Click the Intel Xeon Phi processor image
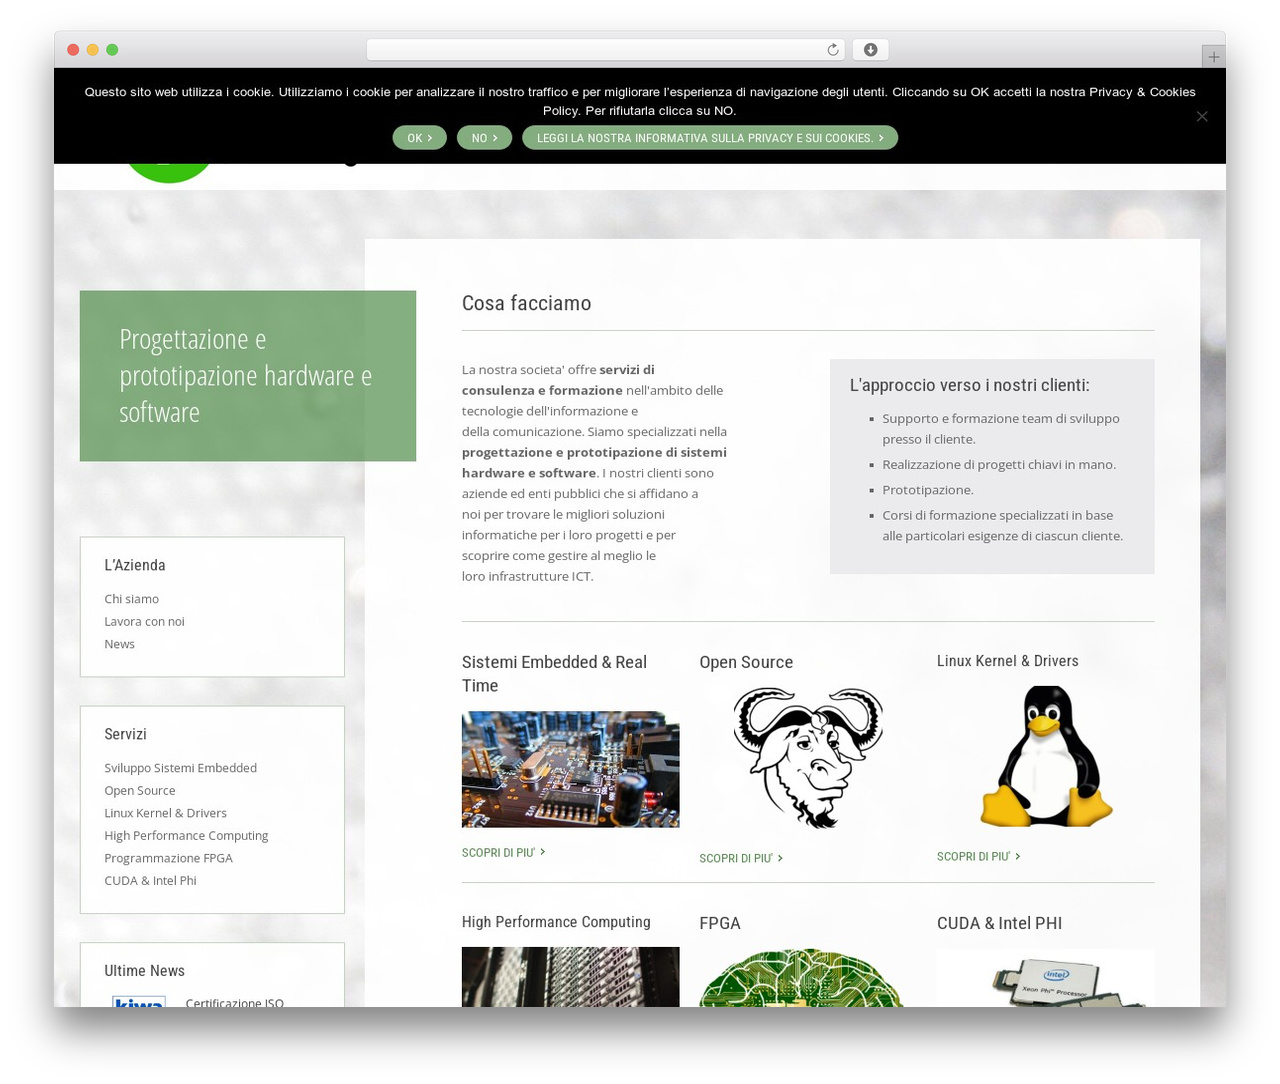Screen dimensions: 1280x1084 pyautogui.click(x=1045, y=978)
